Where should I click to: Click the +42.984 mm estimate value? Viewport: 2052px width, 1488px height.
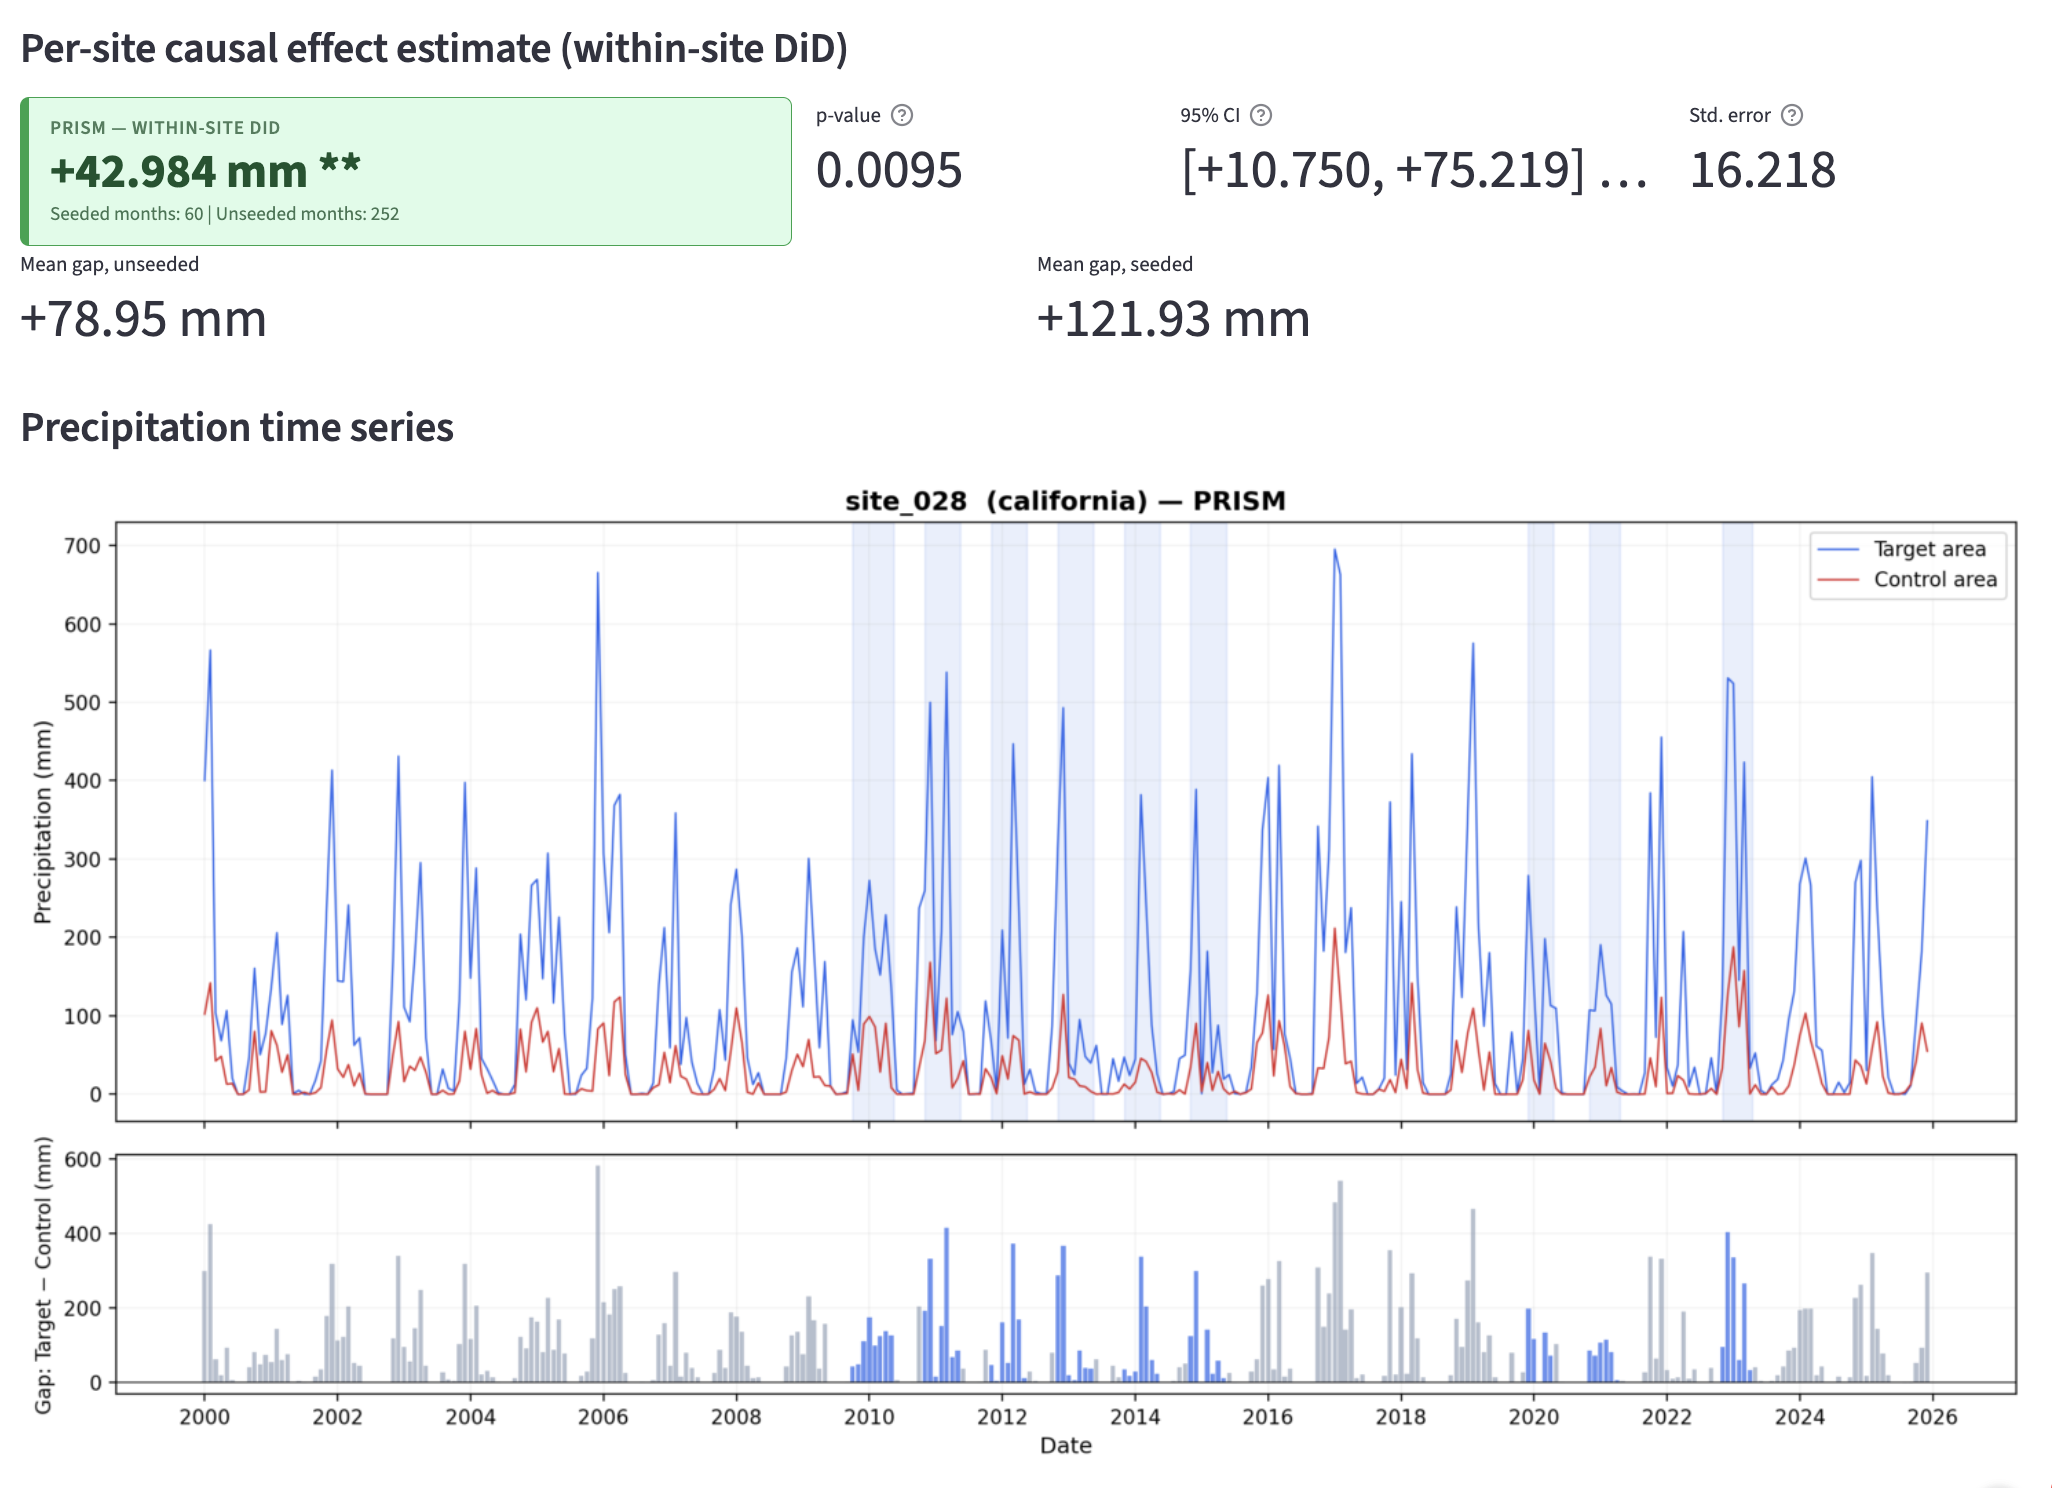[203, 171]
